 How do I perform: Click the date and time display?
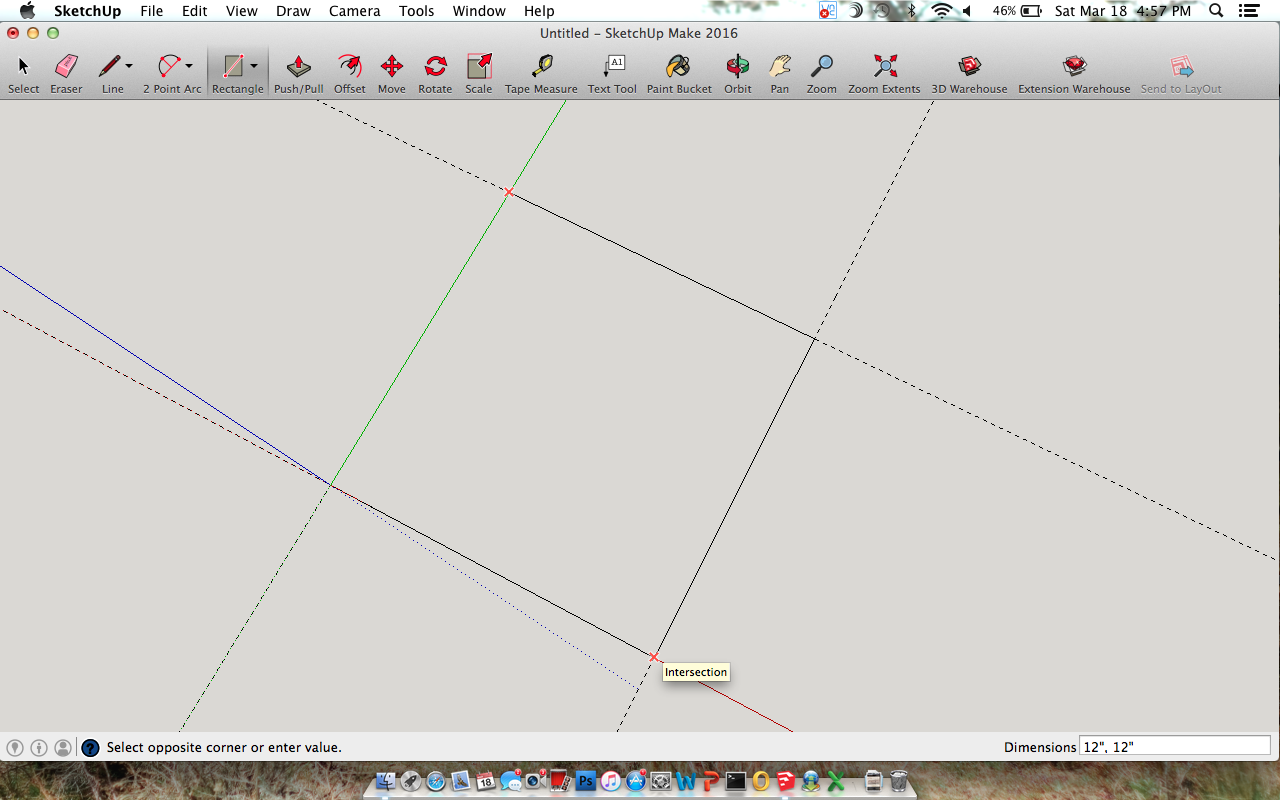tap(1122, 11)
